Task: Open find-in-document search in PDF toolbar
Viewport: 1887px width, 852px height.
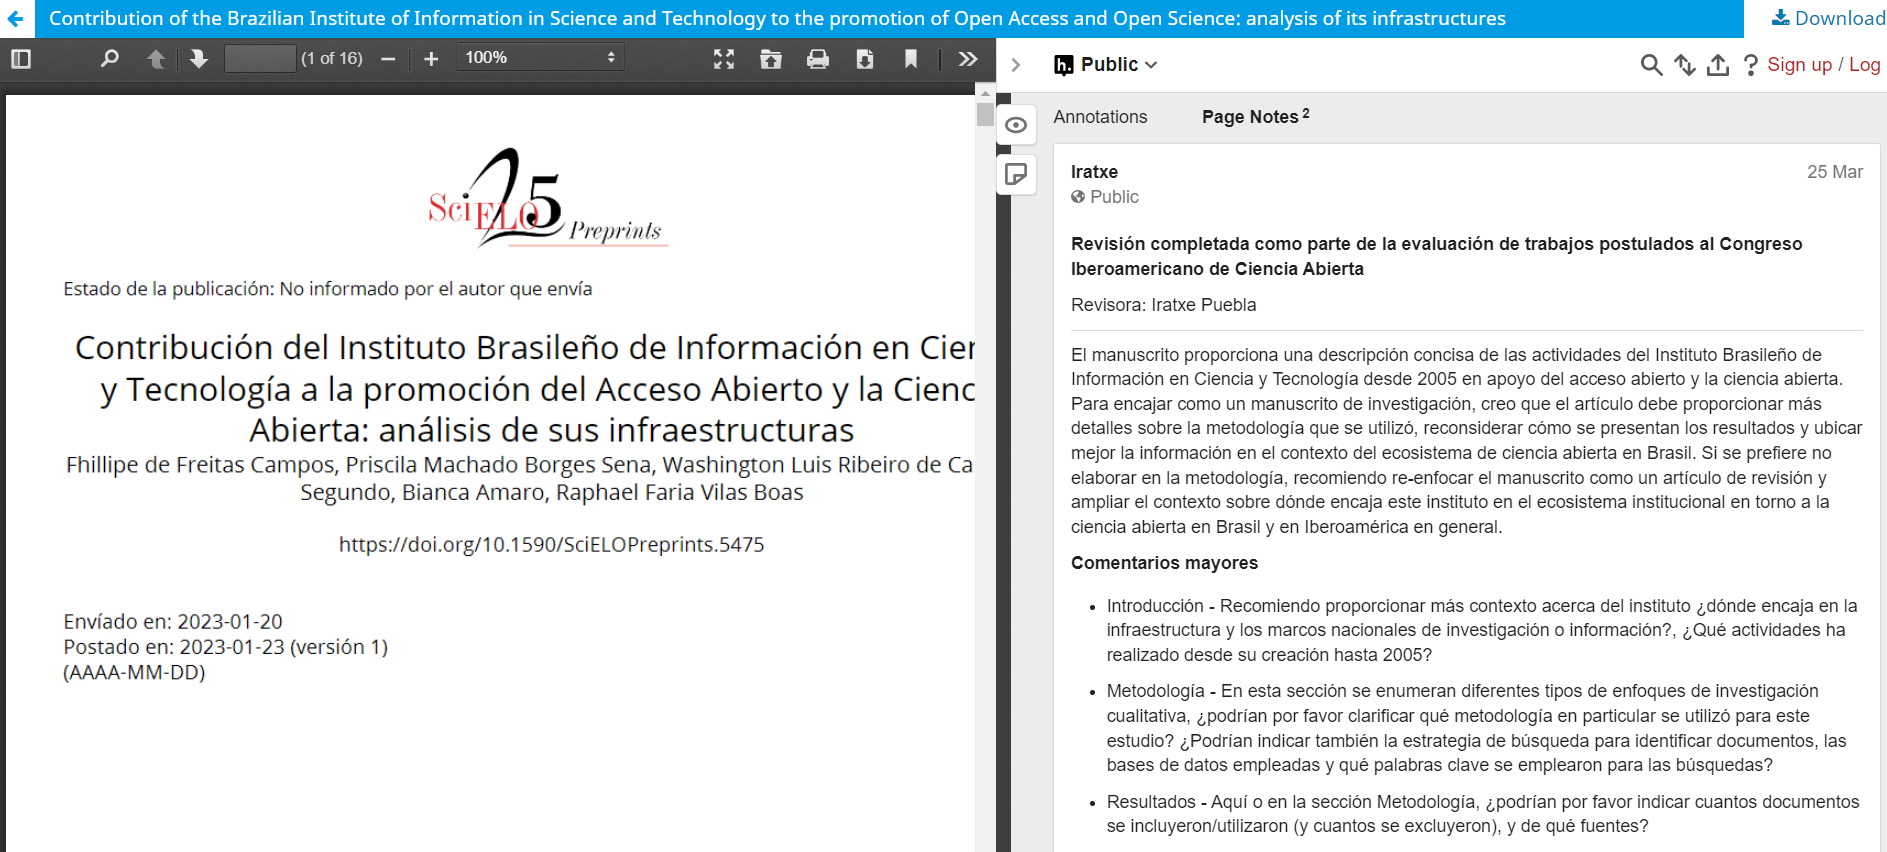Action: [x=110, y=59]
